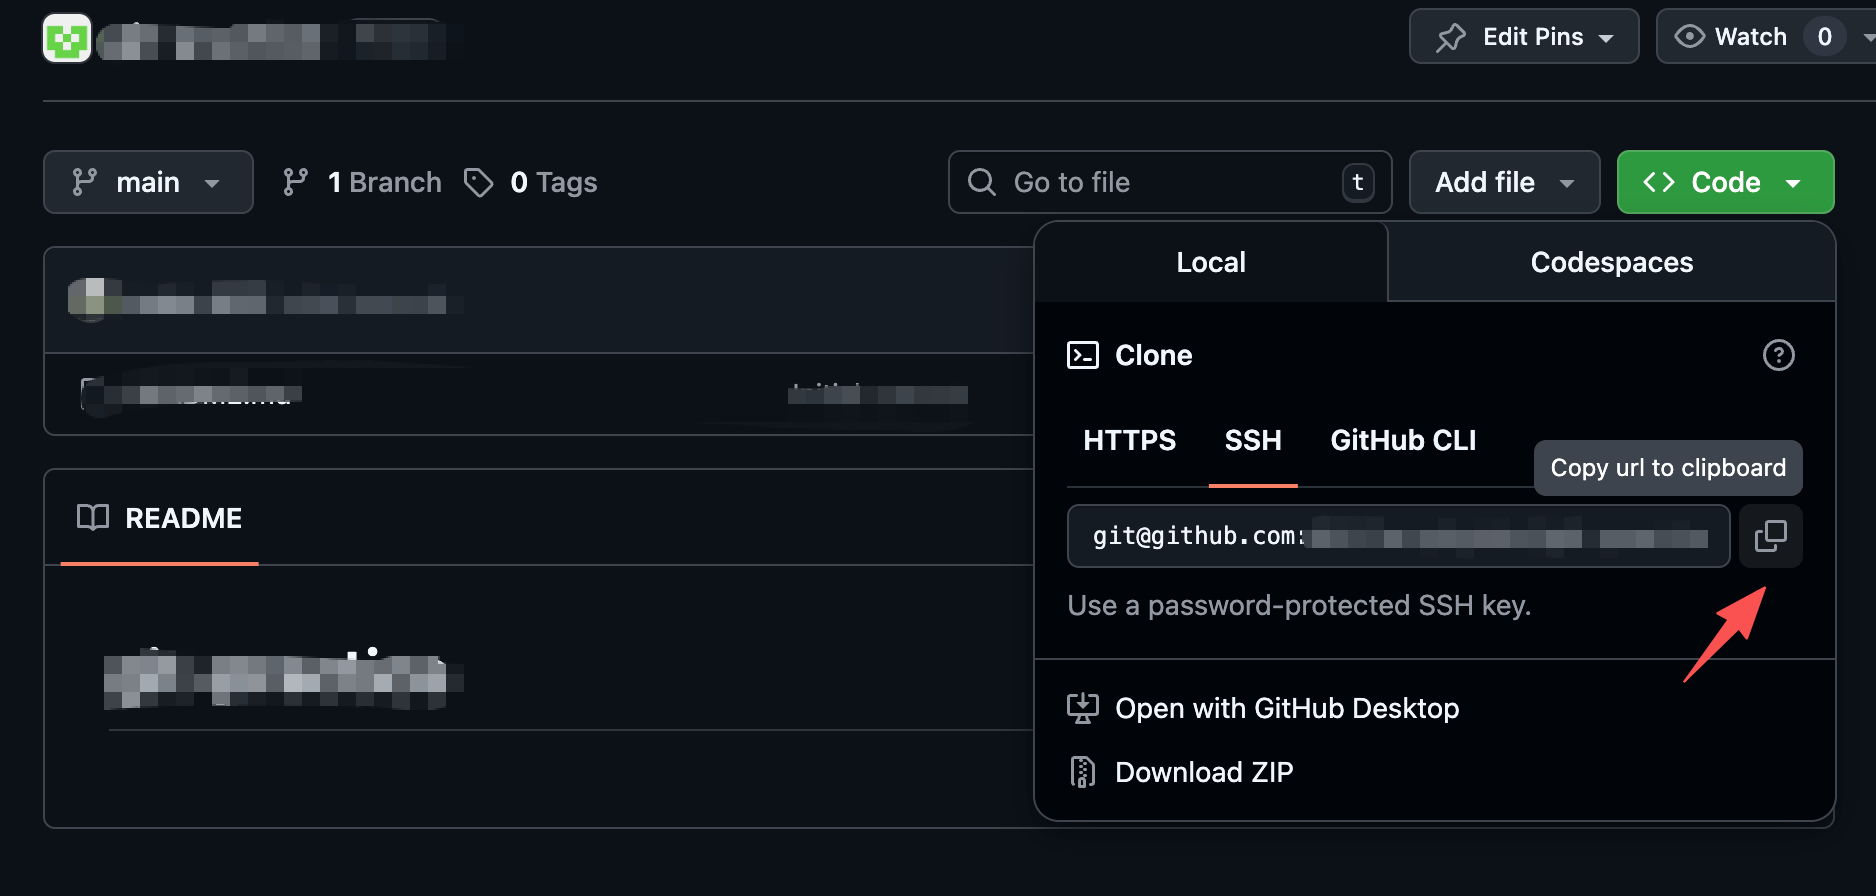This screenshot has width=1876, height=896.
Task: Click the README book icon
Action: point(93,518)
